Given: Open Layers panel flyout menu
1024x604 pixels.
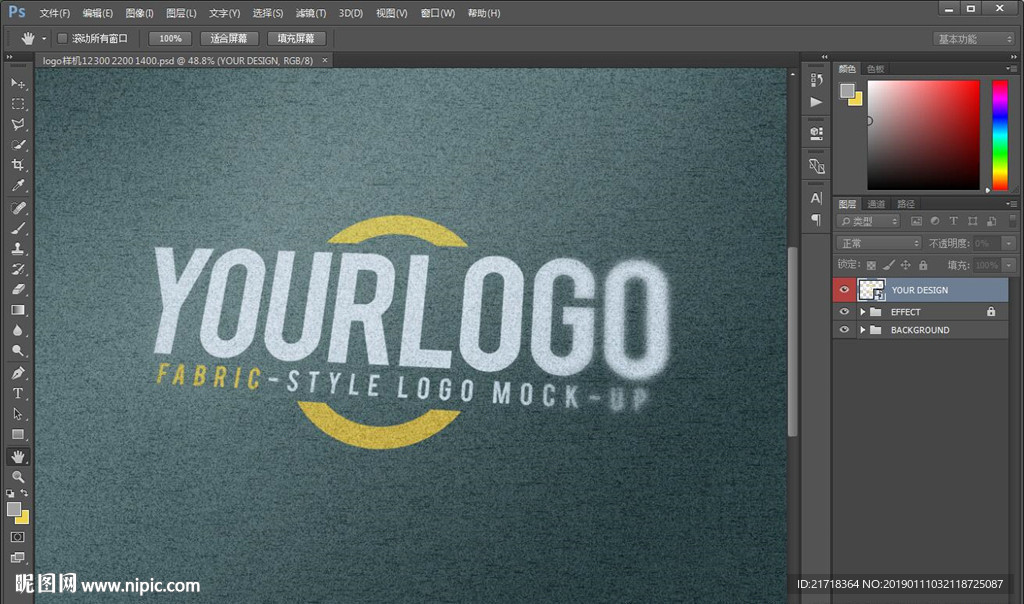Looking at the screenshot, I should point(1012,204).
